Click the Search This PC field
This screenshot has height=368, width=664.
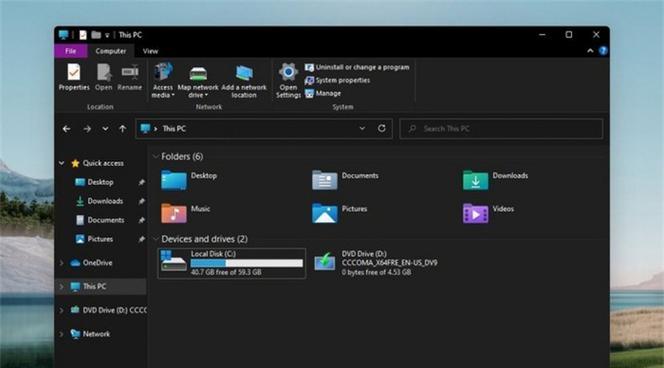(x=501, y=129)
